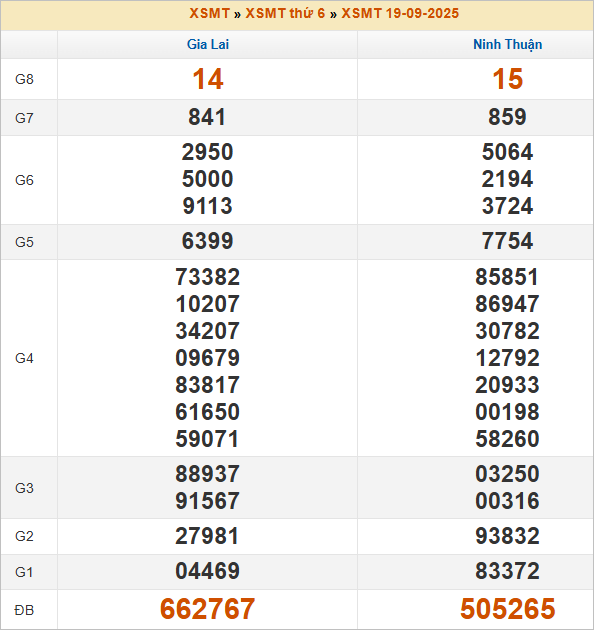
Task: Click Gia Lai G7 number 841
Action: point(207,117)
